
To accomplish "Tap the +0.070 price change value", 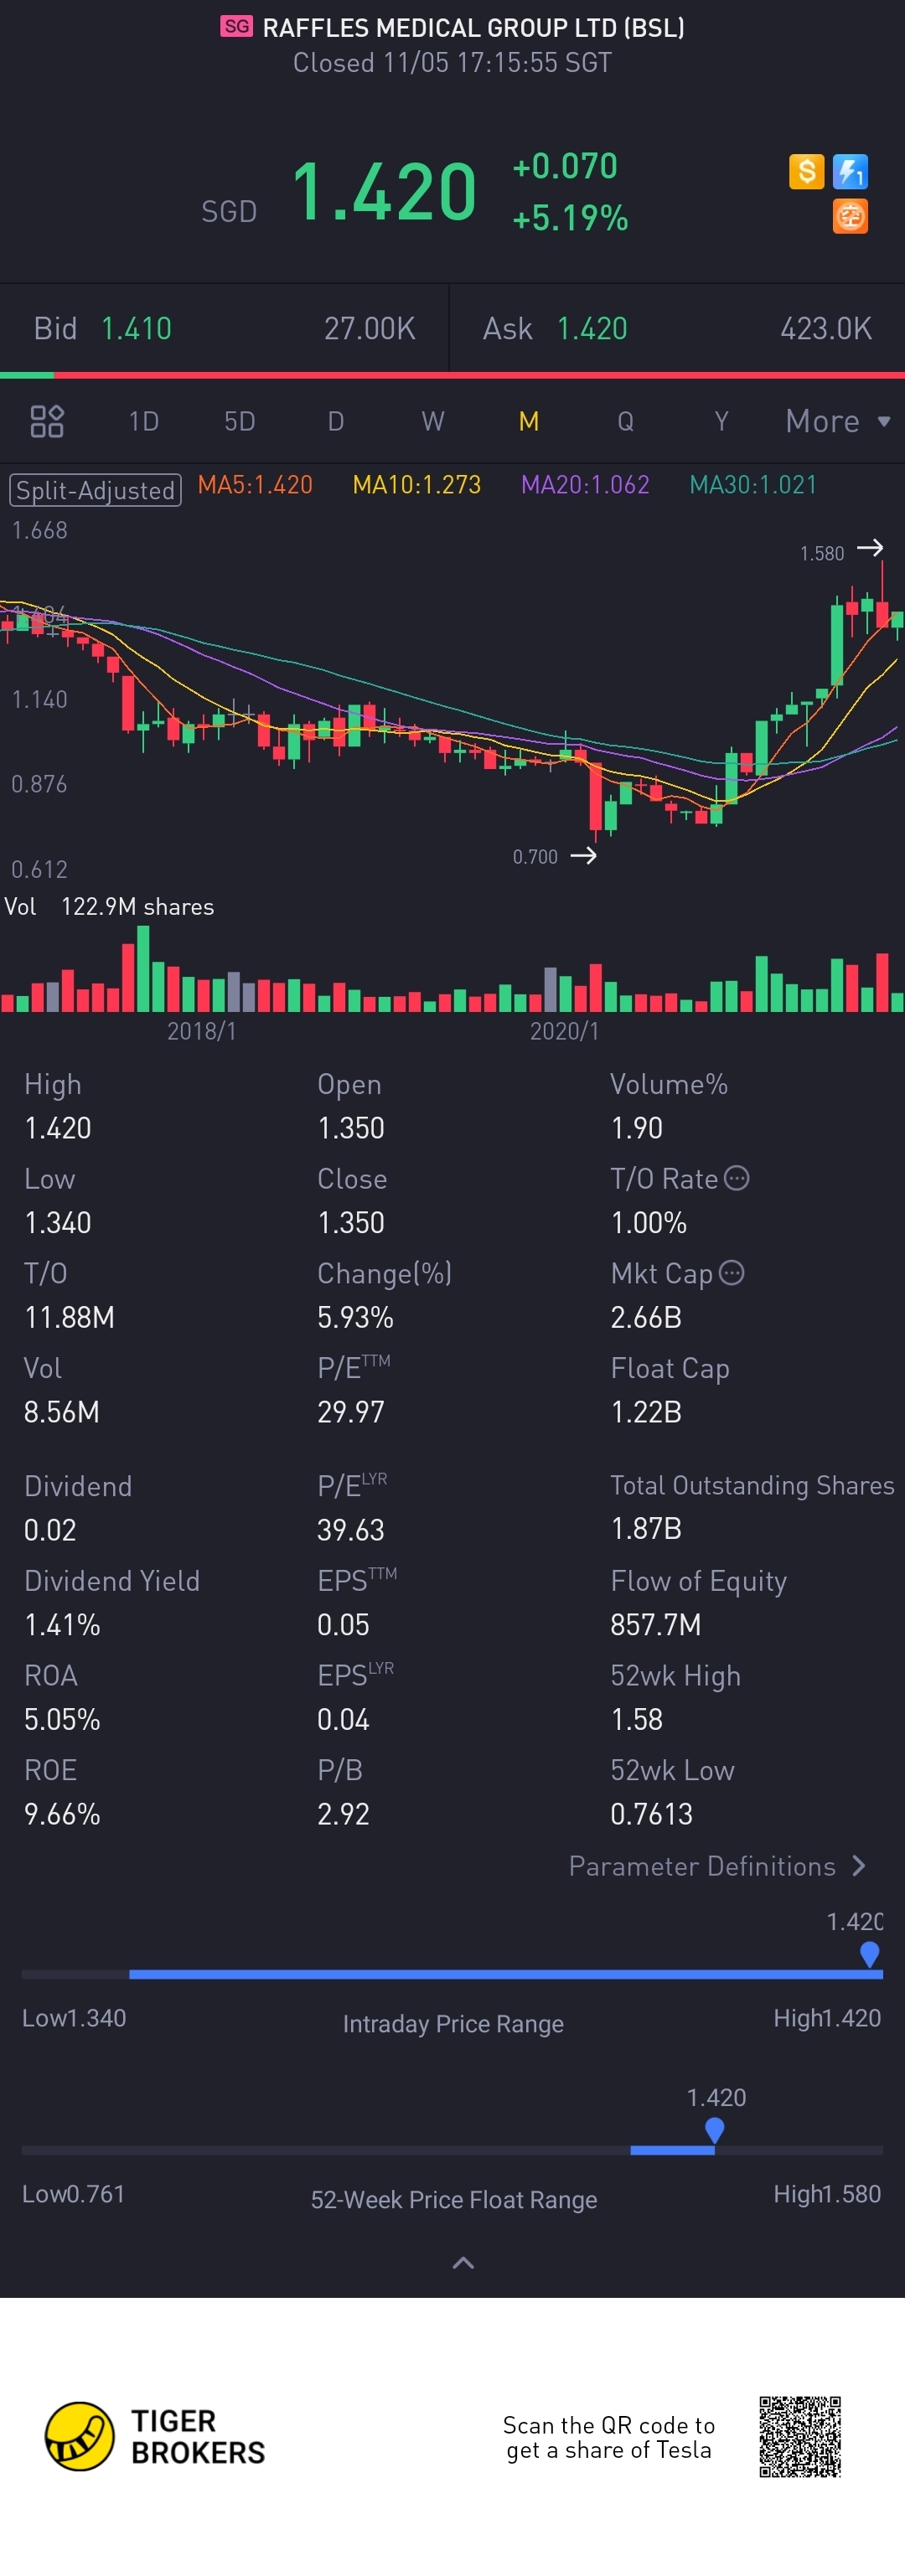I will [565, 166].
